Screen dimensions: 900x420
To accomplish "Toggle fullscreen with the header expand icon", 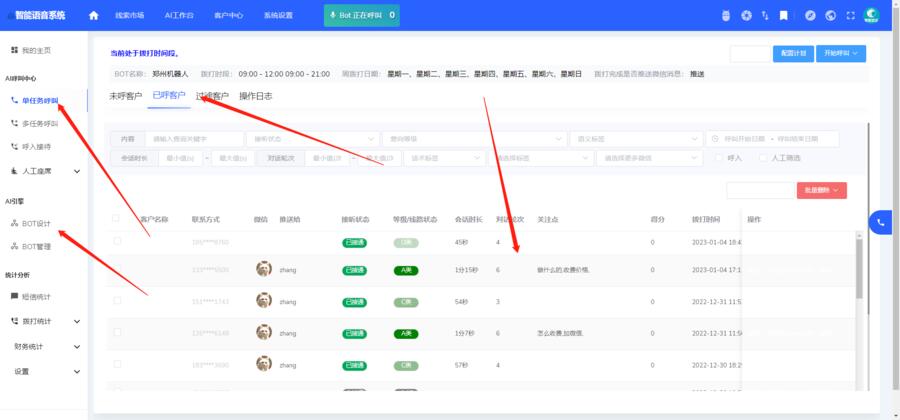I will click(x=850, y=15).
